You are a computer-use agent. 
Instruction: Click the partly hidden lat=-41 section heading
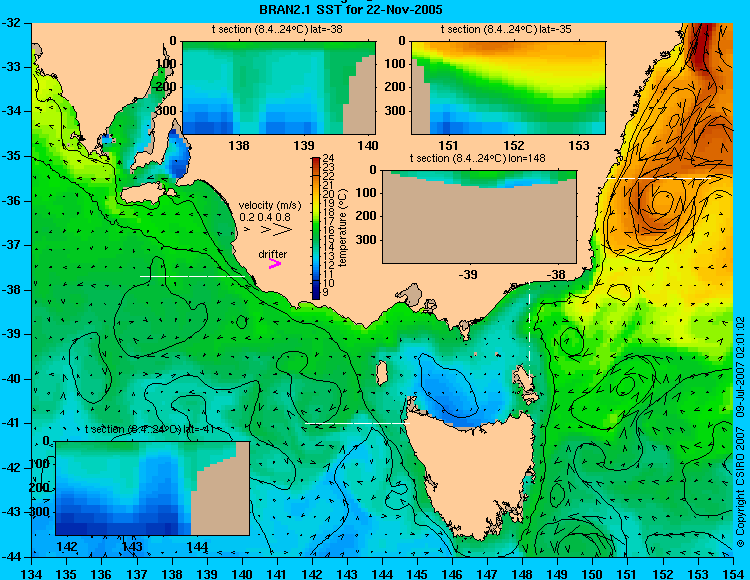click(x=149, y=429)
